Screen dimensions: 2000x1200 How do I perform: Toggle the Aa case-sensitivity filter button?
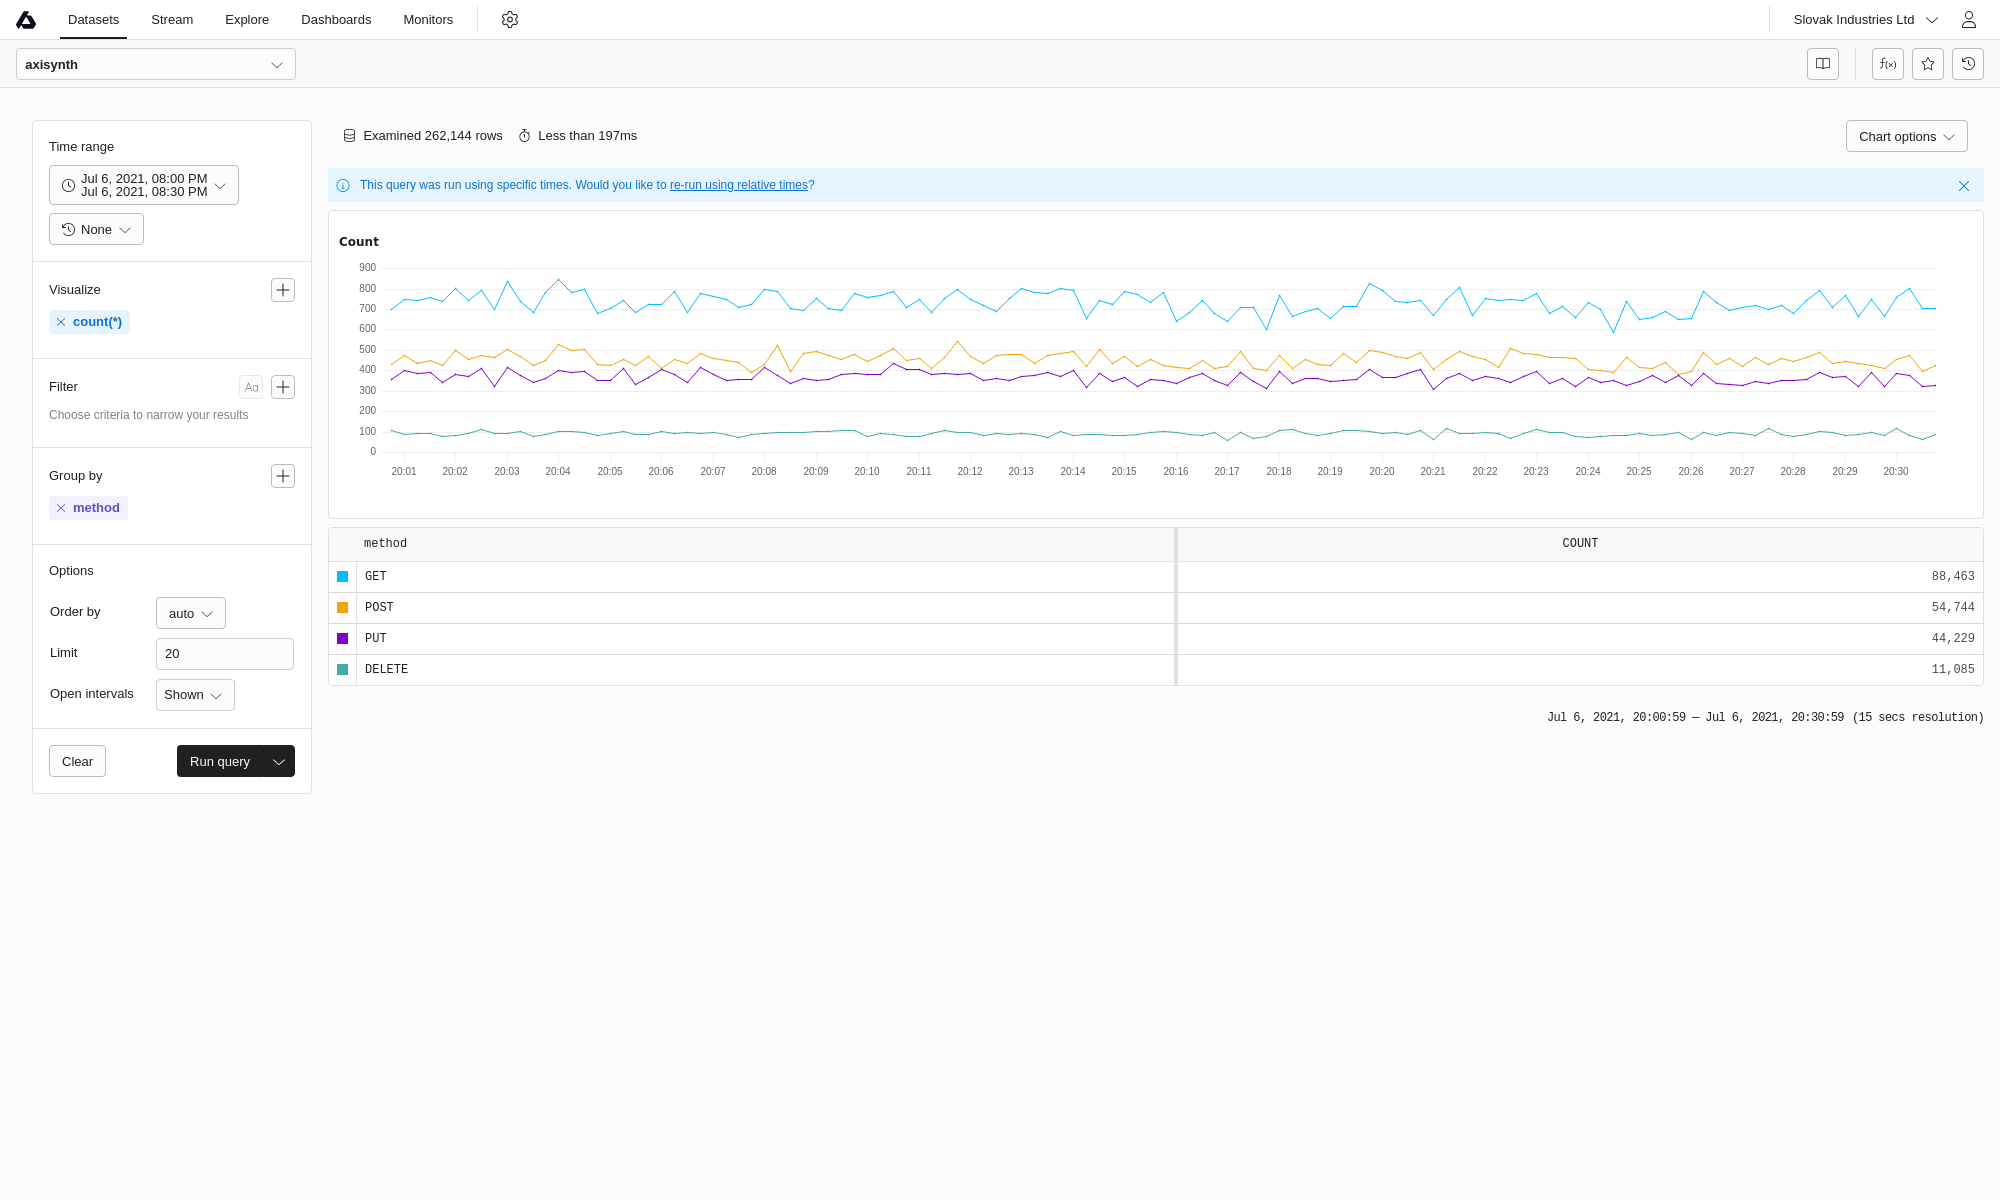coord(251,387)
